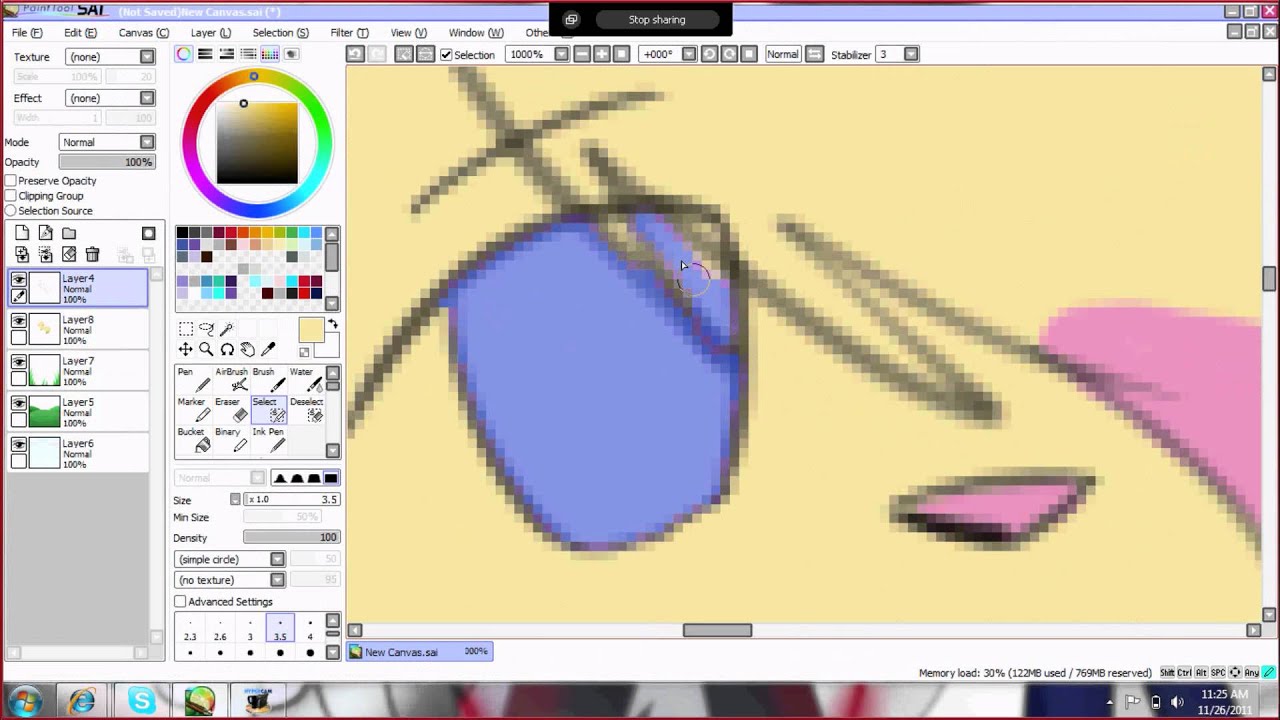1280x720 pixels.
Task: Open the Stabilizer value dropdown
Action: click(911, 54)
